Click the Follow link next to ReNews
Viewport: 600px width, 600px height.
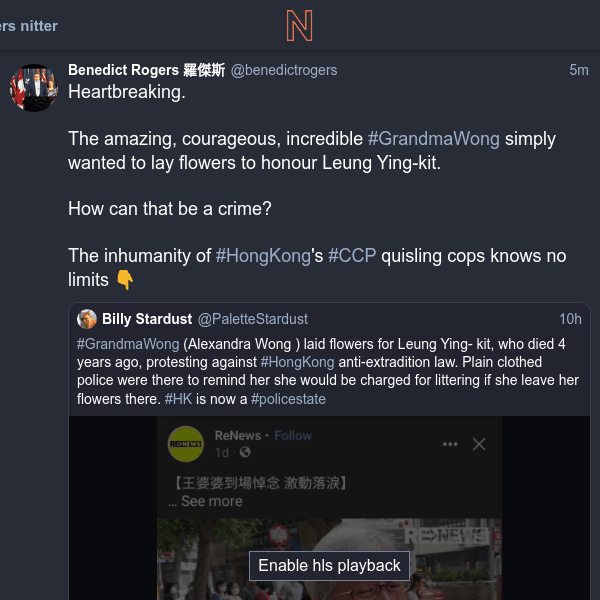click(293, 435)
